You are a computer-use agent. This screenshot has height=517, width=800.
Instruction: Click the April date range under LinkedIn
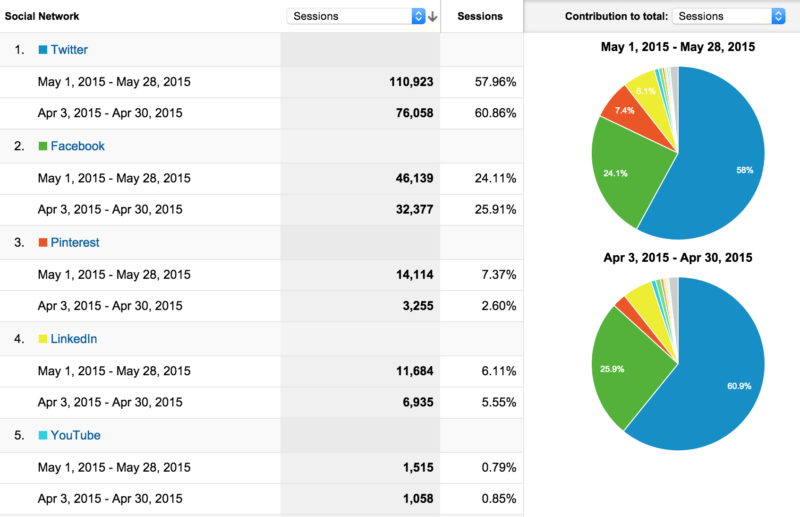coord(110,402)
